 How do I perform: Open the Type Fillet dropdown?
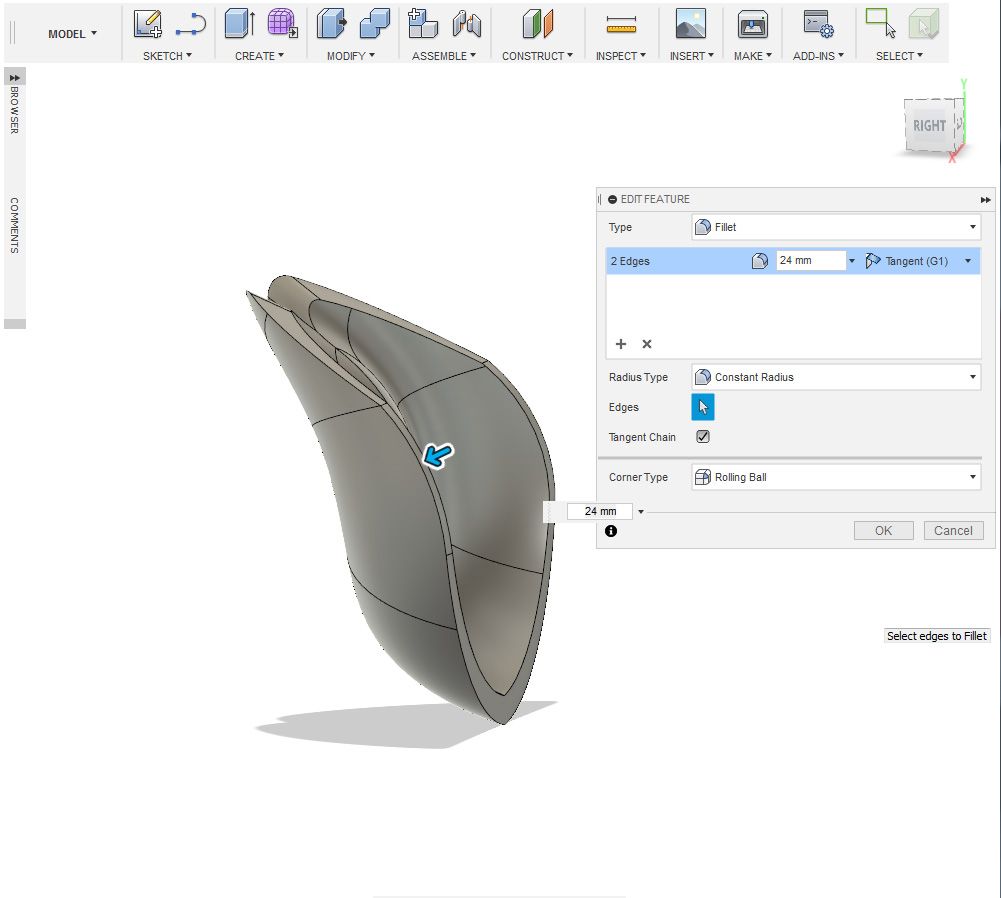click(x=836, y=227)
